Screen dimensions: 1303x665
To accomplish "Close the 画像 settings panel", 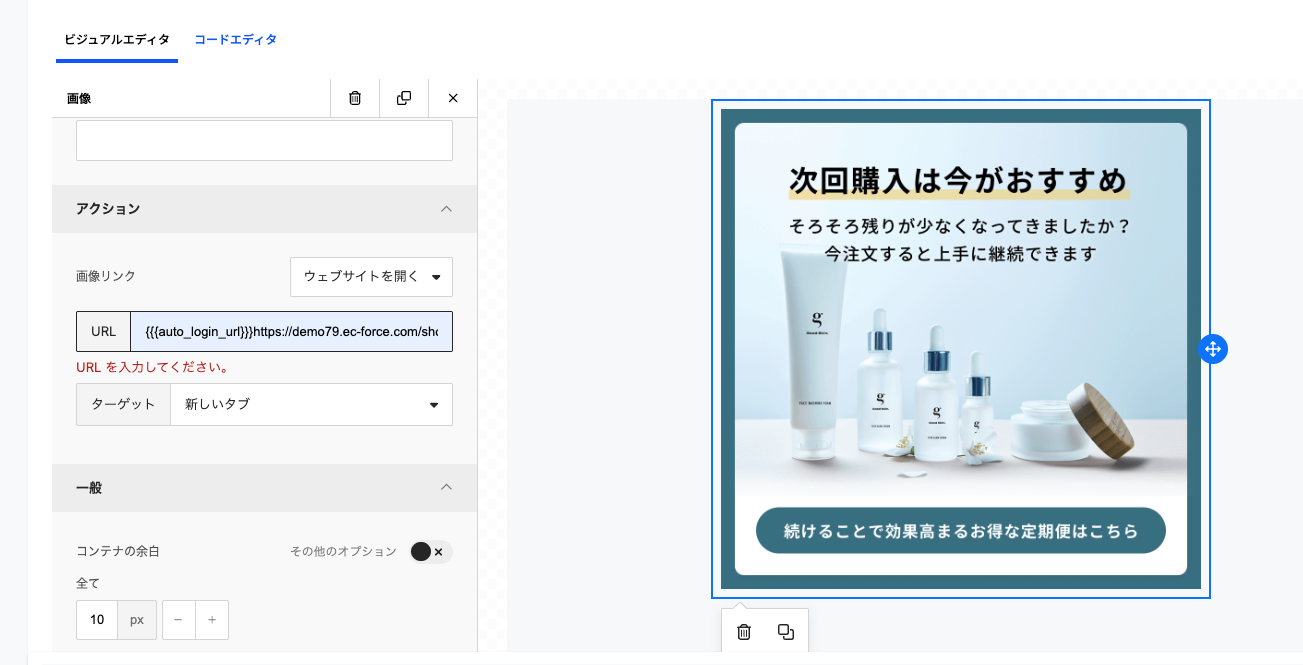I will (453, 98).
